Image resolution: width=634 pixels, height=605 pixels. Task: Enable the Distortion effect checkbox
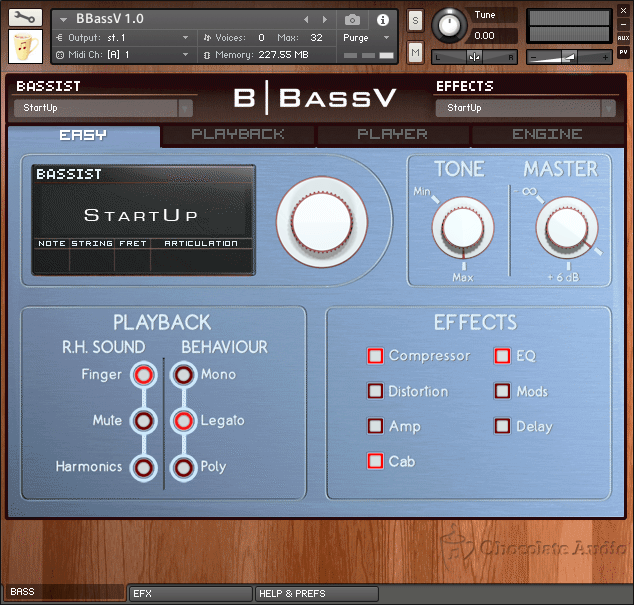click(375, 391)
